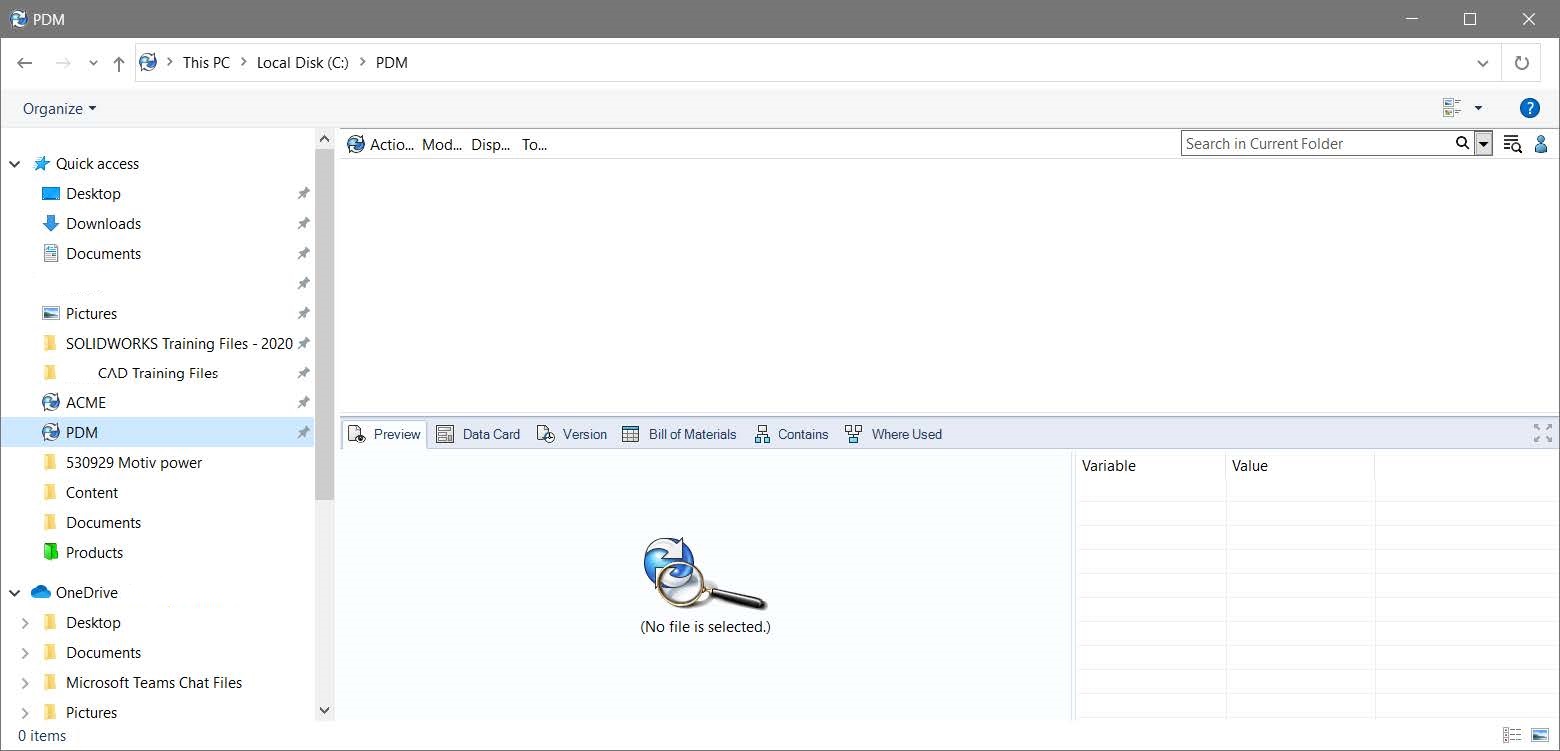This screenshot has height=751, width=1560.
Task: Refresh the PDM folder view
Action: [x=1521, y=61]
